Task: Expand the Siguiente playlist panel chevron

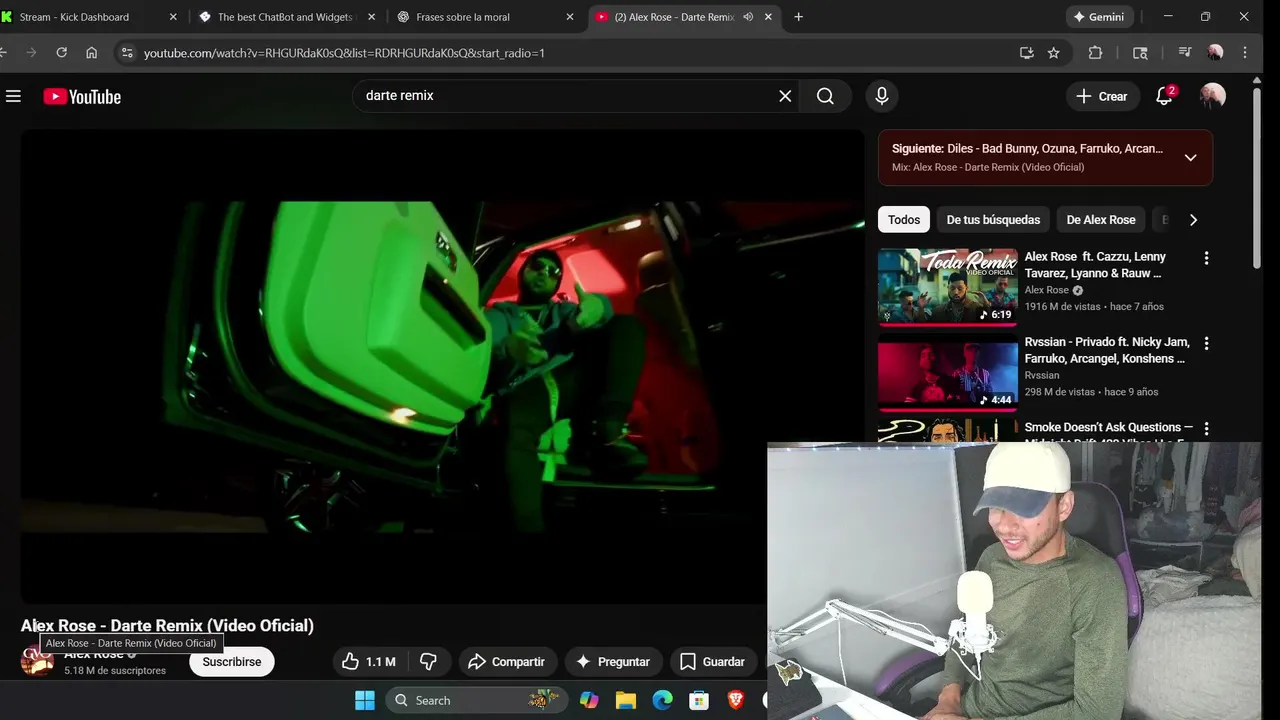Action: pyautogui.click(x=1190, y=157)
